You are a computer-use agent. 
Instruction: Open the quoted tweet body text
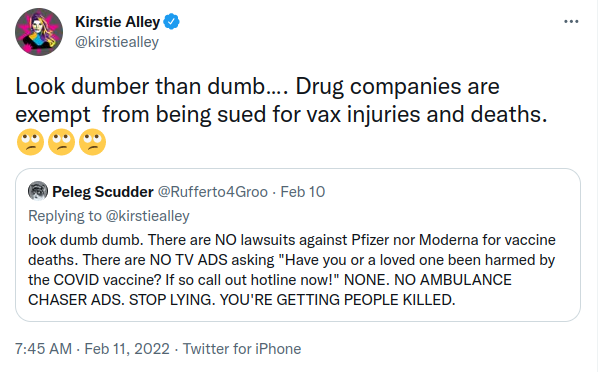tap(292, 270)
